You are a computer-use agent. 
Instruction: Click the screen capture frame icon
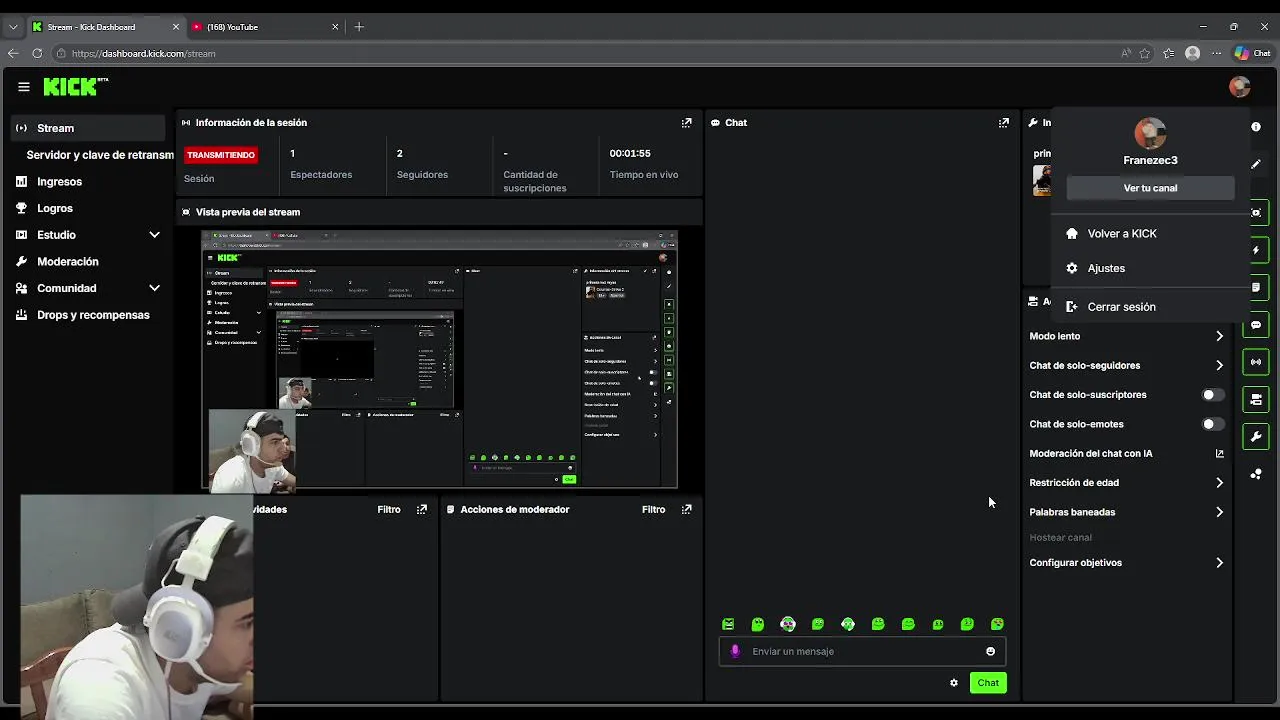(x=1256, y=213)
